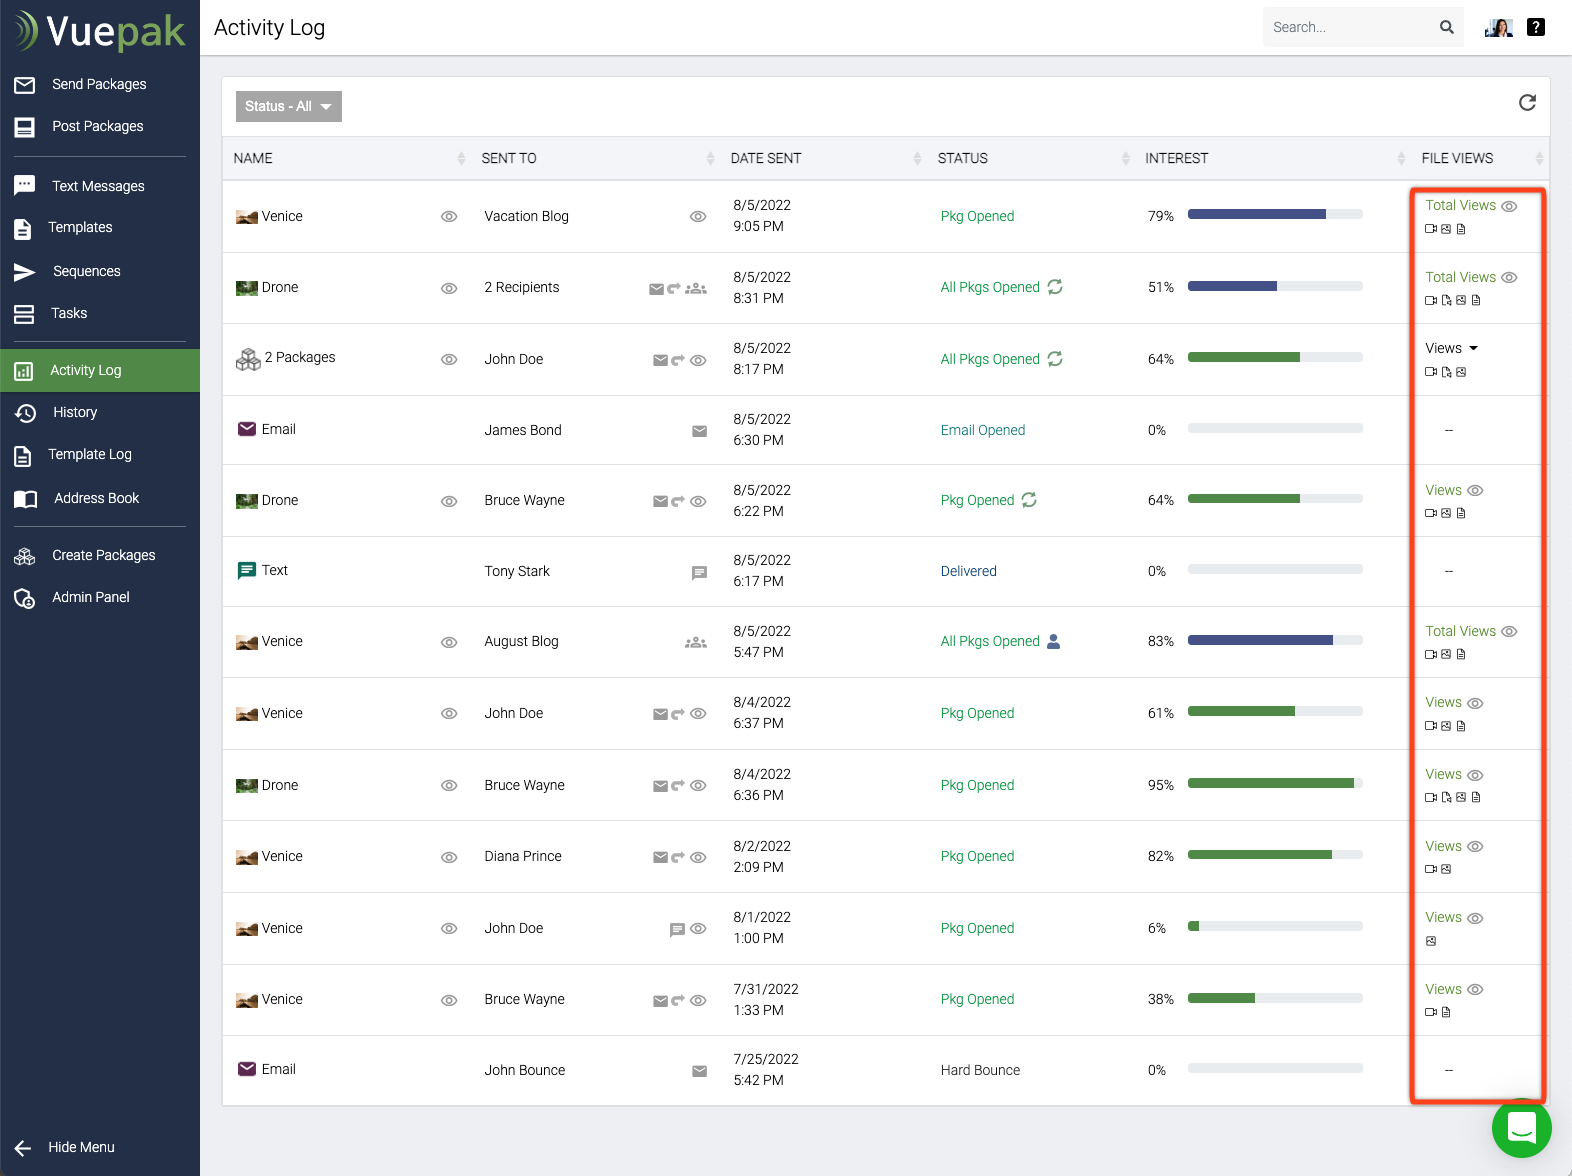Click the 95% interest bar for Bruce Wayne
Image resolution: width=1572 pixels, height=1176 pixels.
click(x=1274, y=784)
